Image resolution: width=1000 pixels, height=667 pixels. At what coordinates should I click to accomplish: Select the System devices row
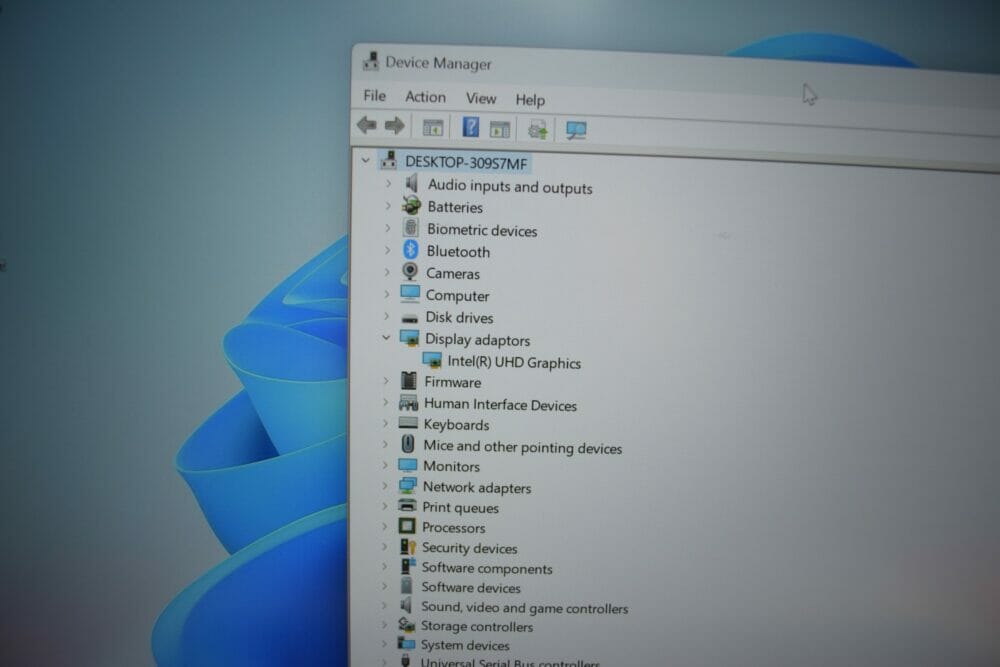coord(465,645)
